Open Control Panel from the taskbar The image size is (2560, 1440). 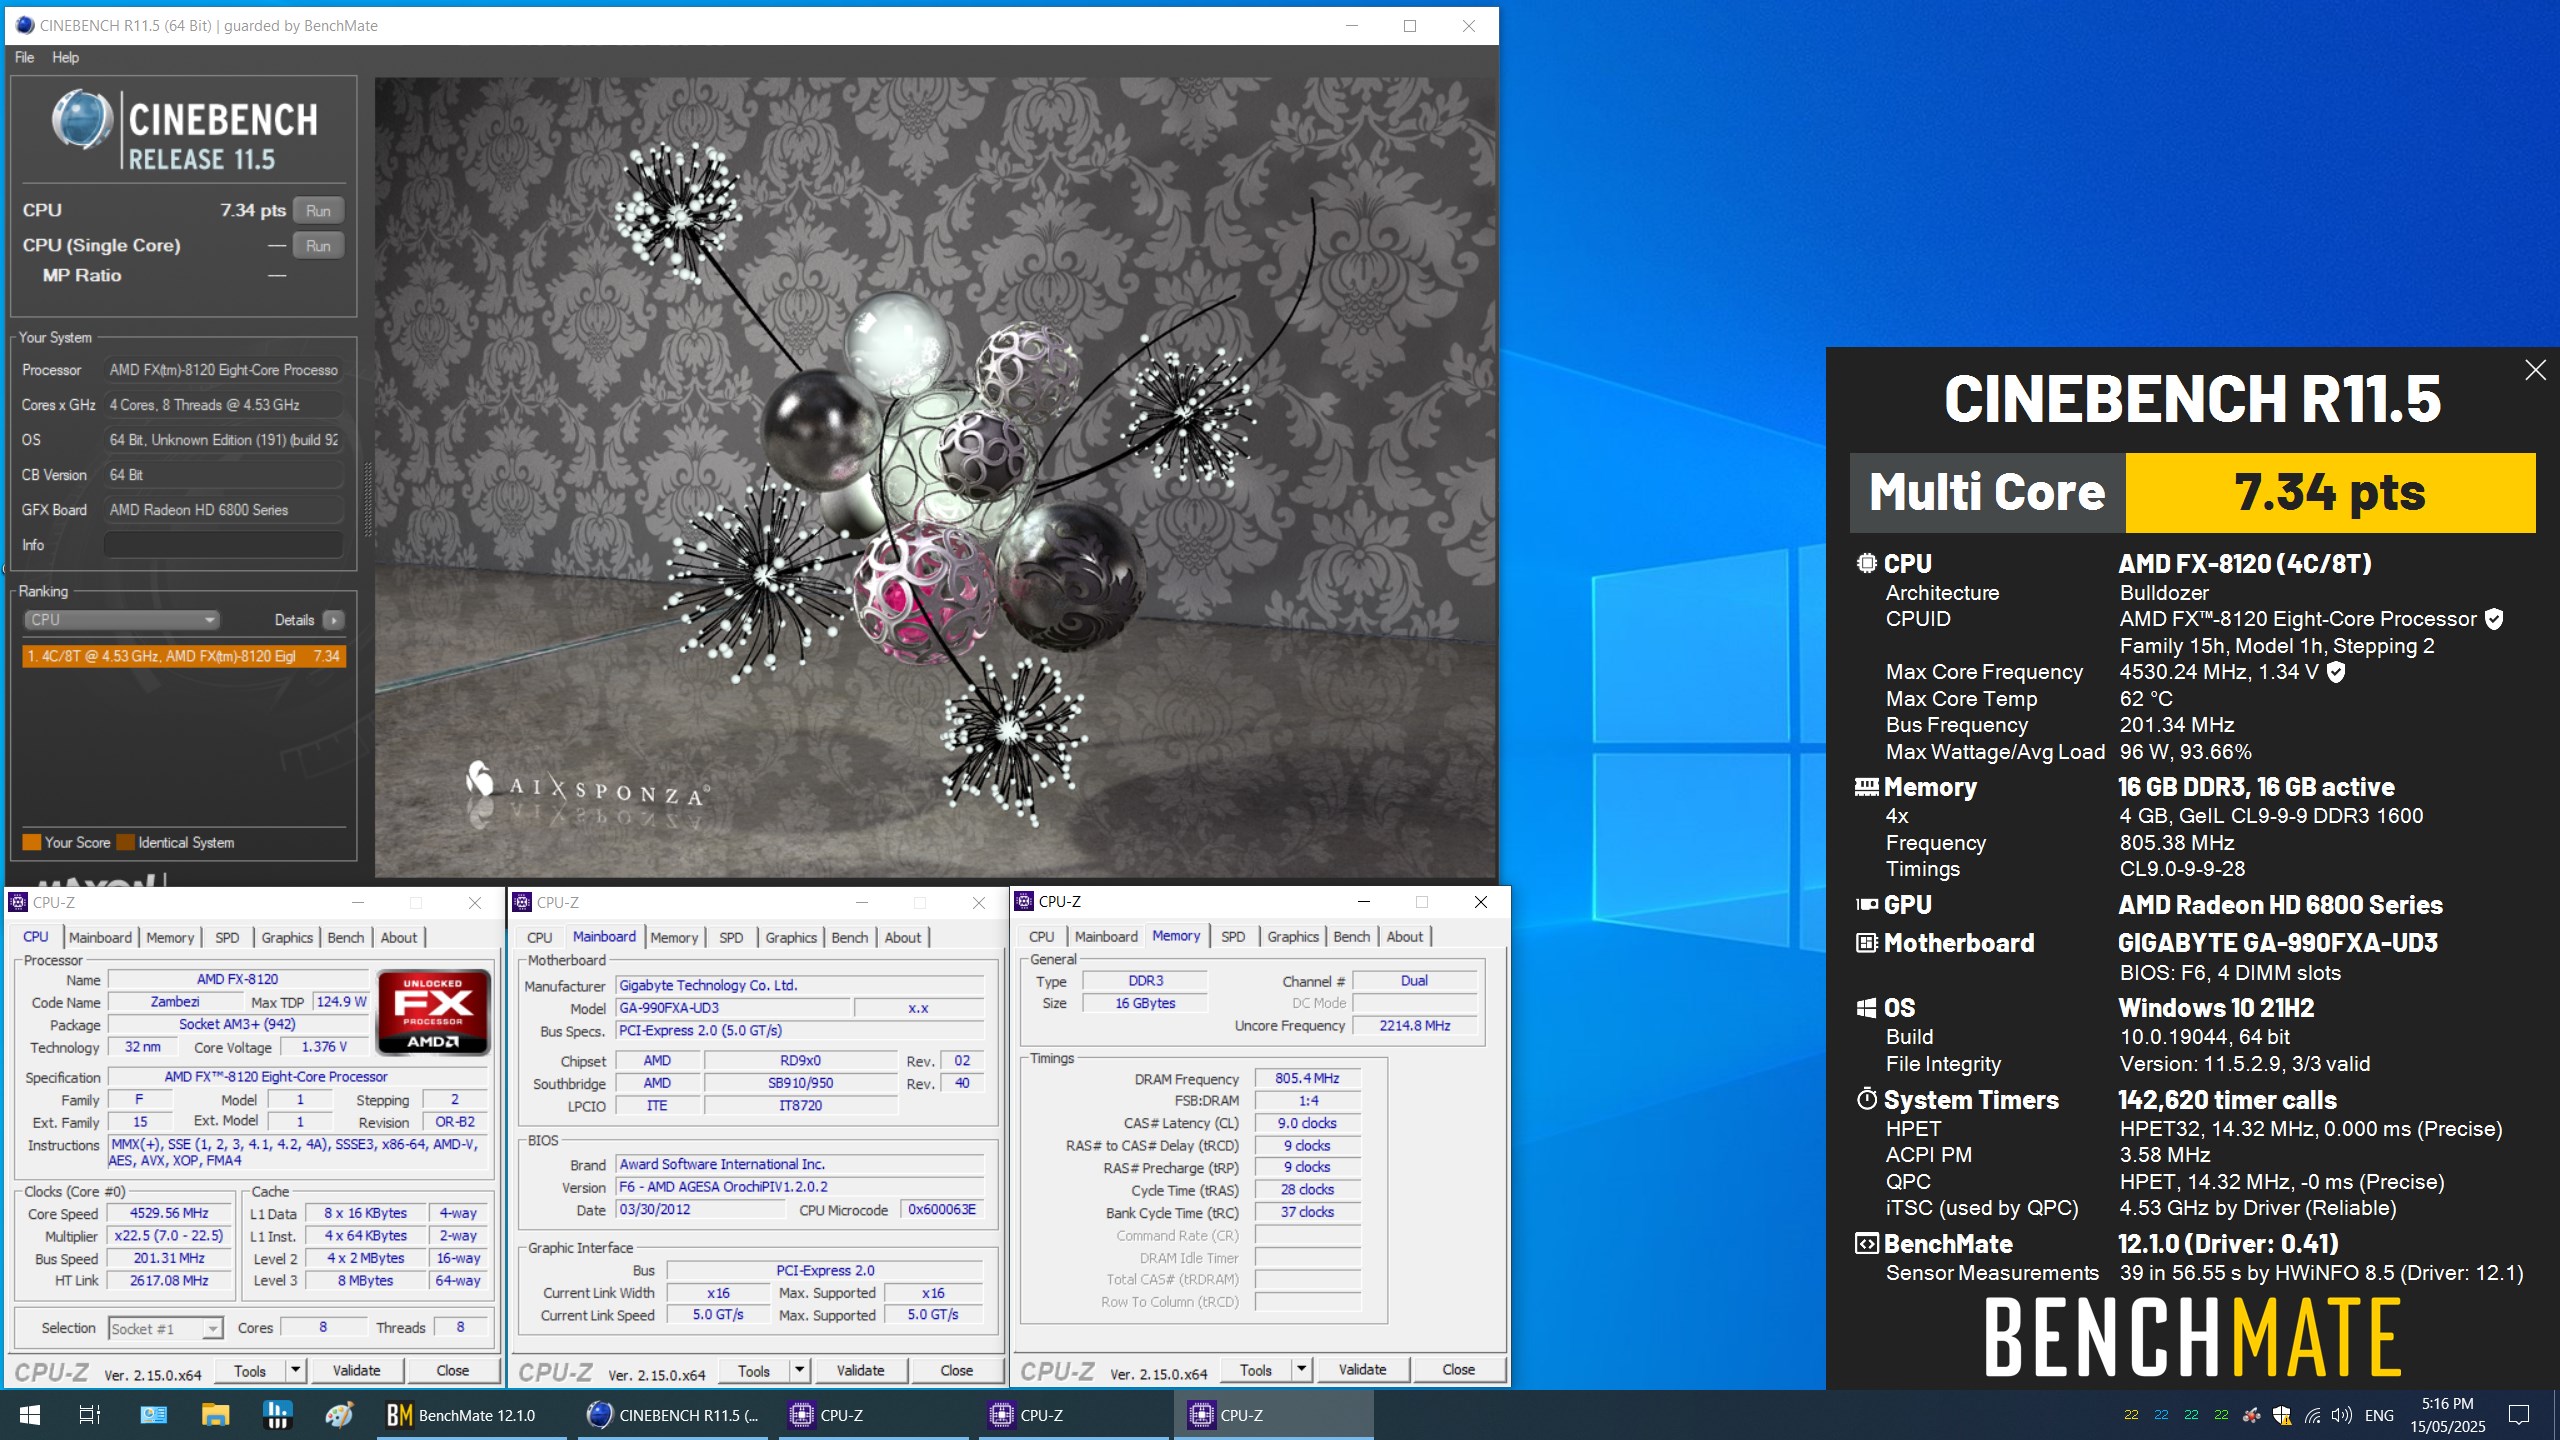pos(153,1415)
